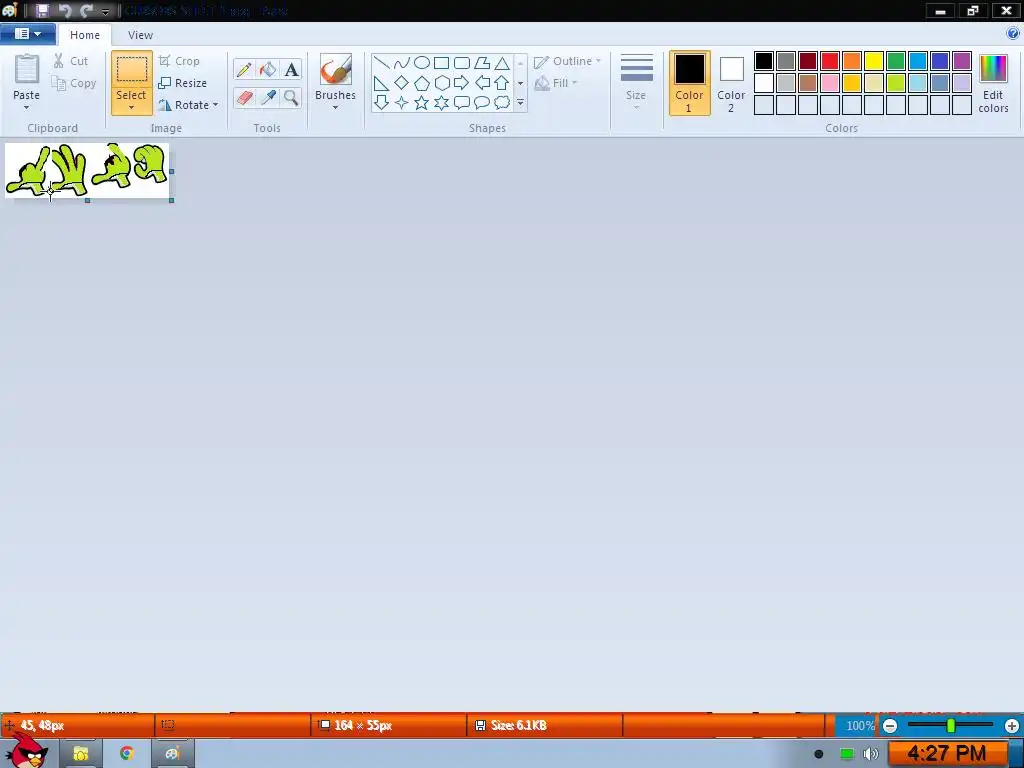Pick the red color swatch

830,61
